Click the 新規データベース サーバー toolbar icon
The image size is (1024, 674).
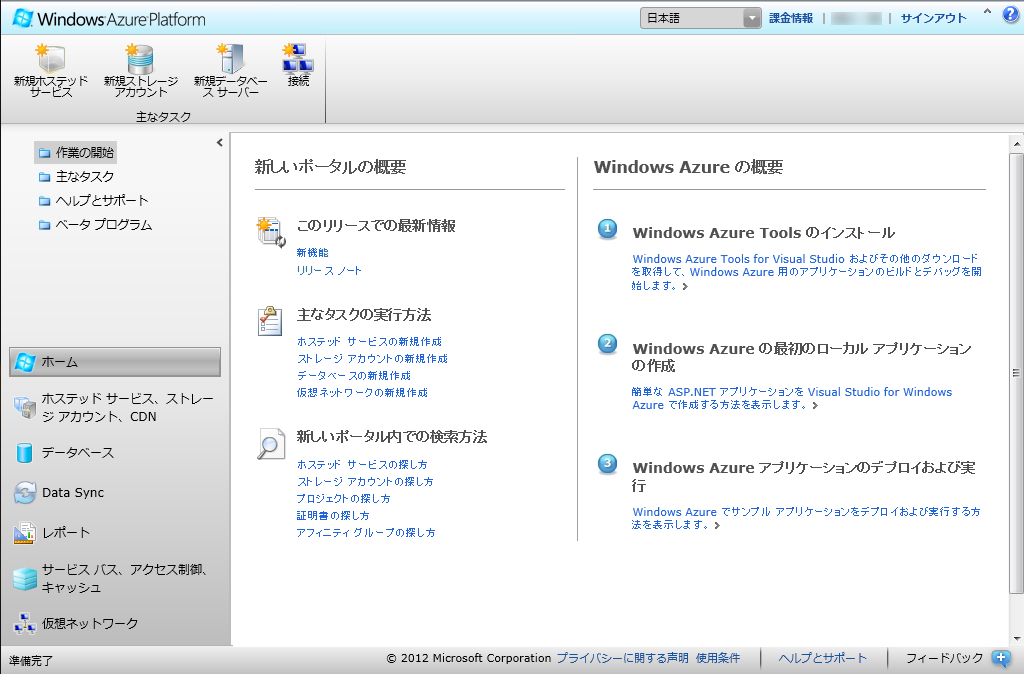pyautogui.click(x=230, y=59)
